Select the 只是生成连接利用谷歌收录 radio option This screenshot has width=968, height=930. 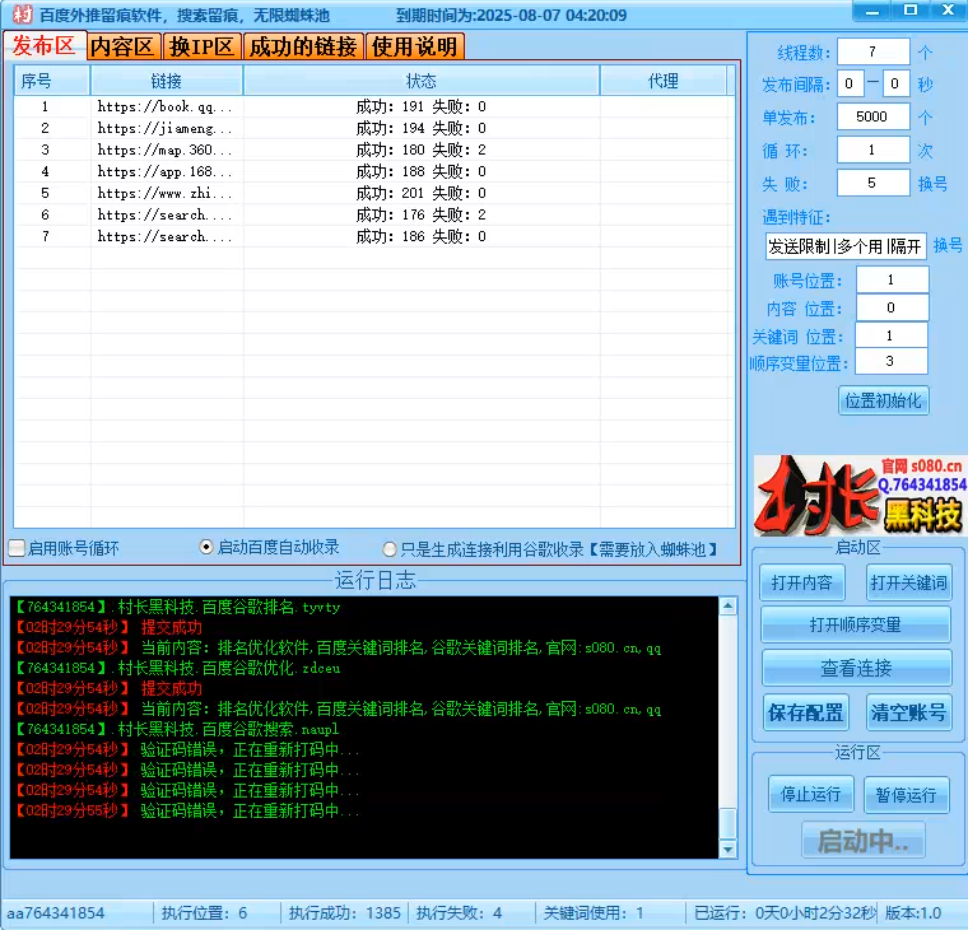click(388, 548)
